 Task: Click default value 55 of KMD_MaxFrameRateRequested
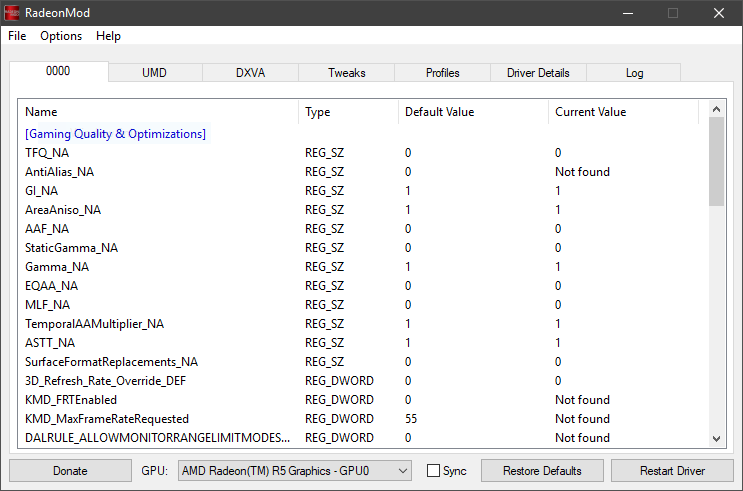tap(411, 418)
